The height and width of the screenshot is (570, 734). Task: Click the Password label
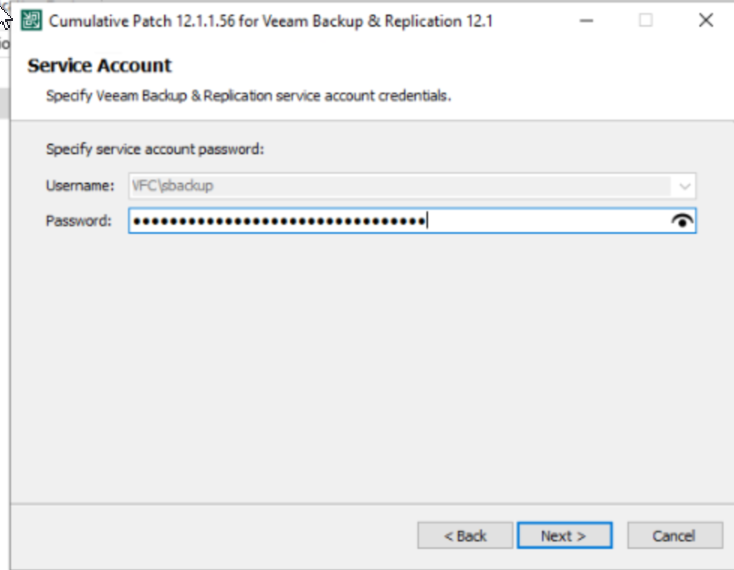pyautogui.click(x=78, y=221)
